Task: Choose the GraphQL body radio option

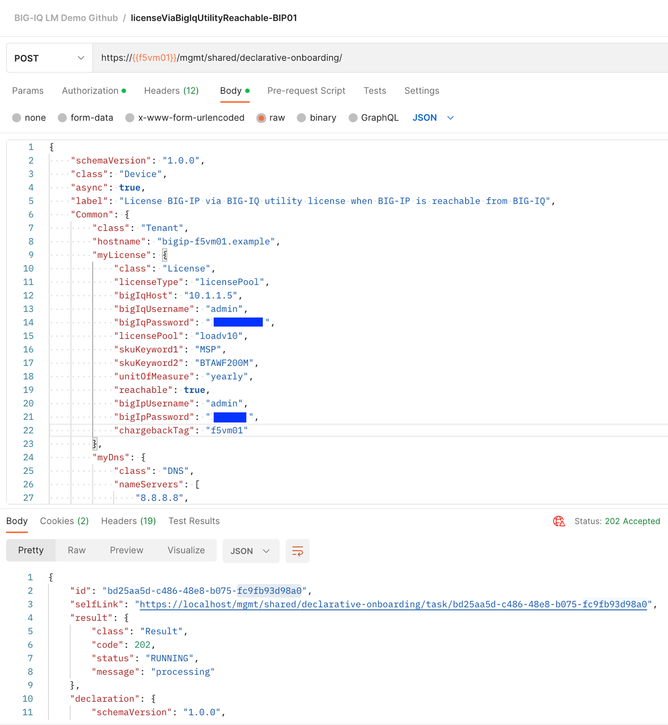Action: click(x=353, y=118)
